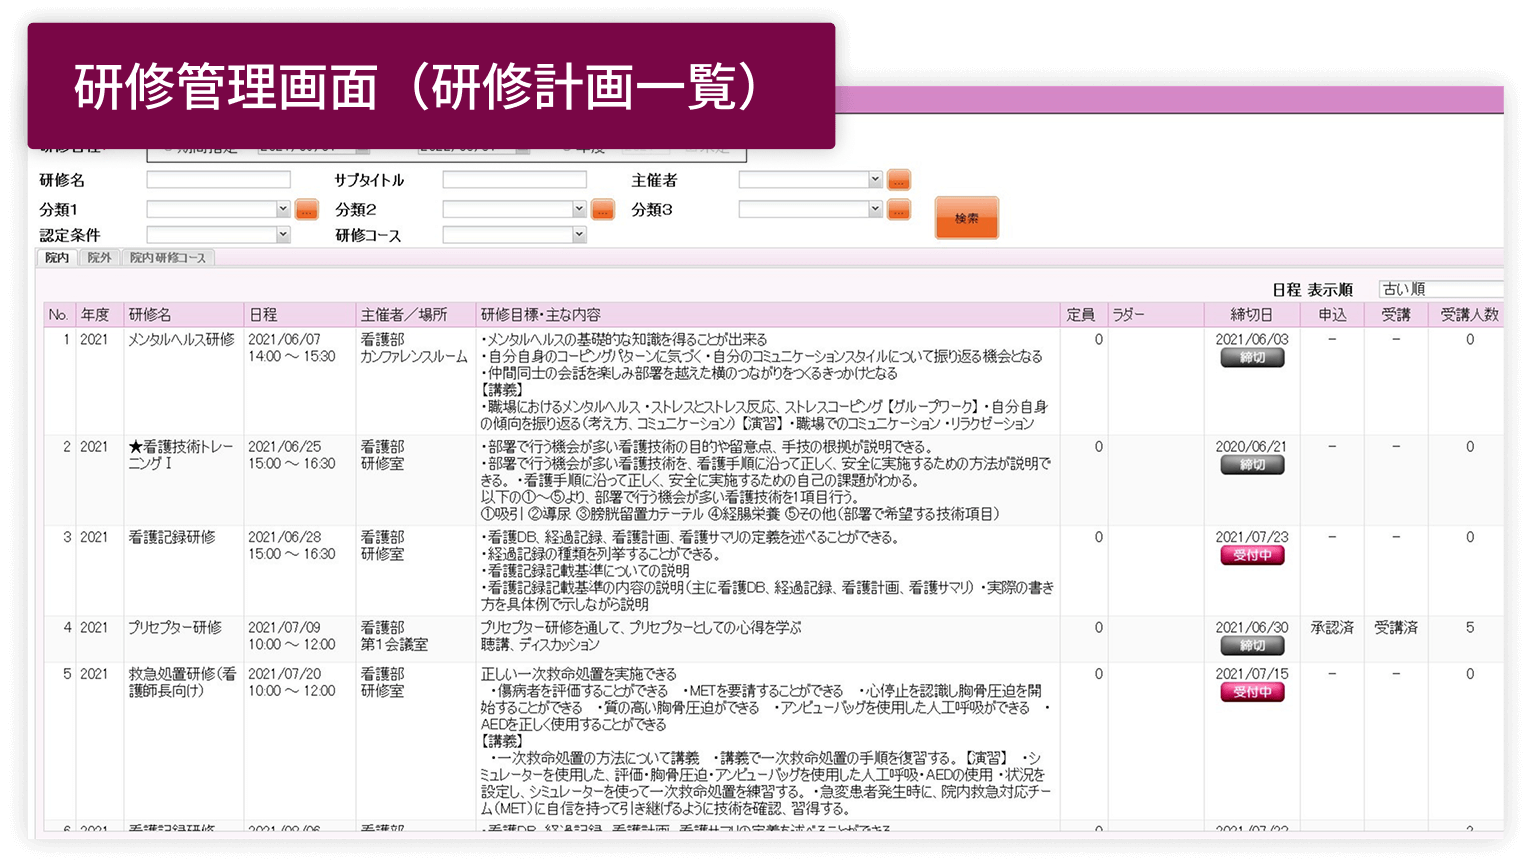Image resolution: width=1532 pixels, height=867 pixels.
Task: Click the 締切 badge on the メンタルヘルス研修 row
Action: pyautogui.click(x=1252, y=357)
